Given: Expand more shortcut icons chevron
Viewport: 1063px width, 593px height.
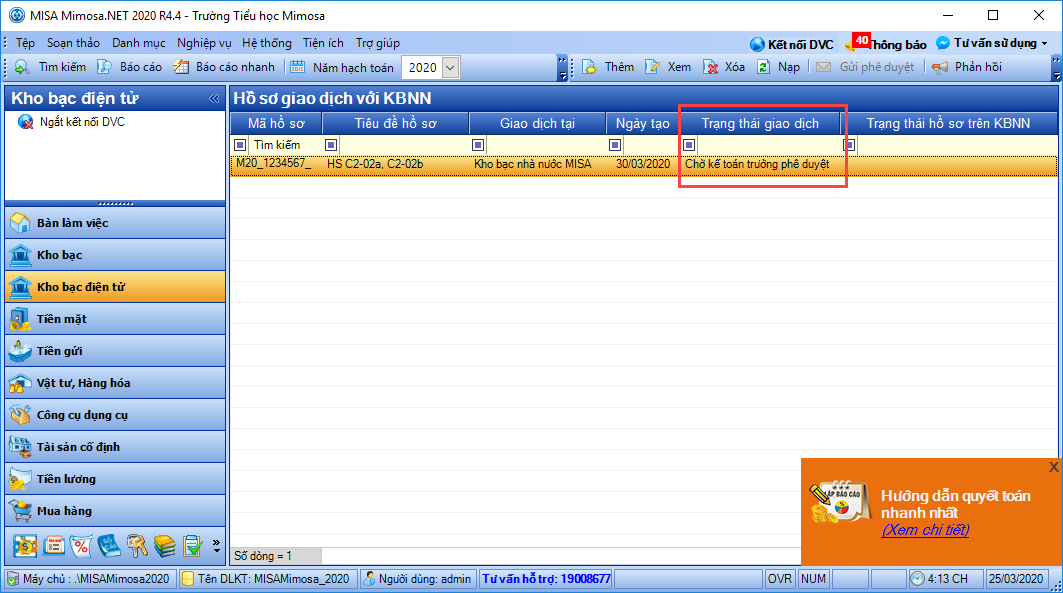Looking at the screenshot, I should point(216,546).
